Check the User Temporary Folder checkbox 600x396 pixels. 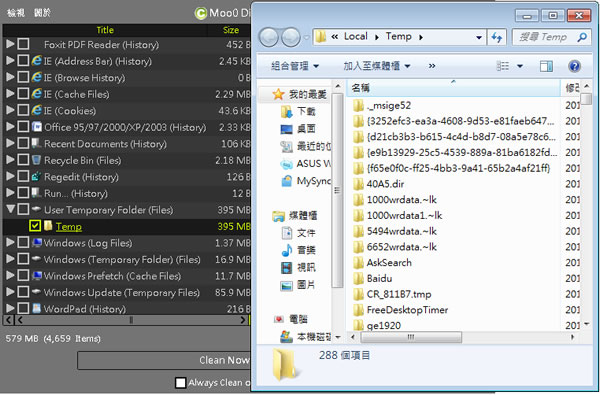click(23, 209)
